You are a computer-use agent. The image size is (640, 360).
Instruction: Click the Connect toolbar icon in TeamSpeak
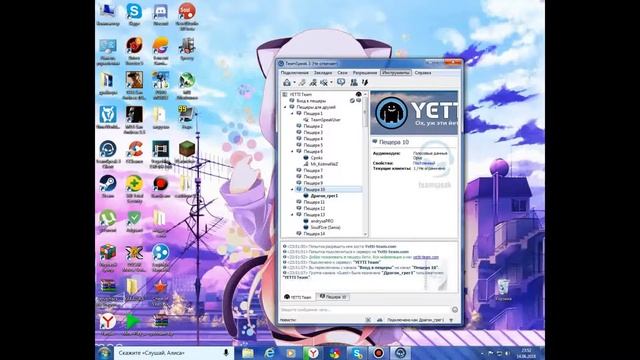point(287,82)
